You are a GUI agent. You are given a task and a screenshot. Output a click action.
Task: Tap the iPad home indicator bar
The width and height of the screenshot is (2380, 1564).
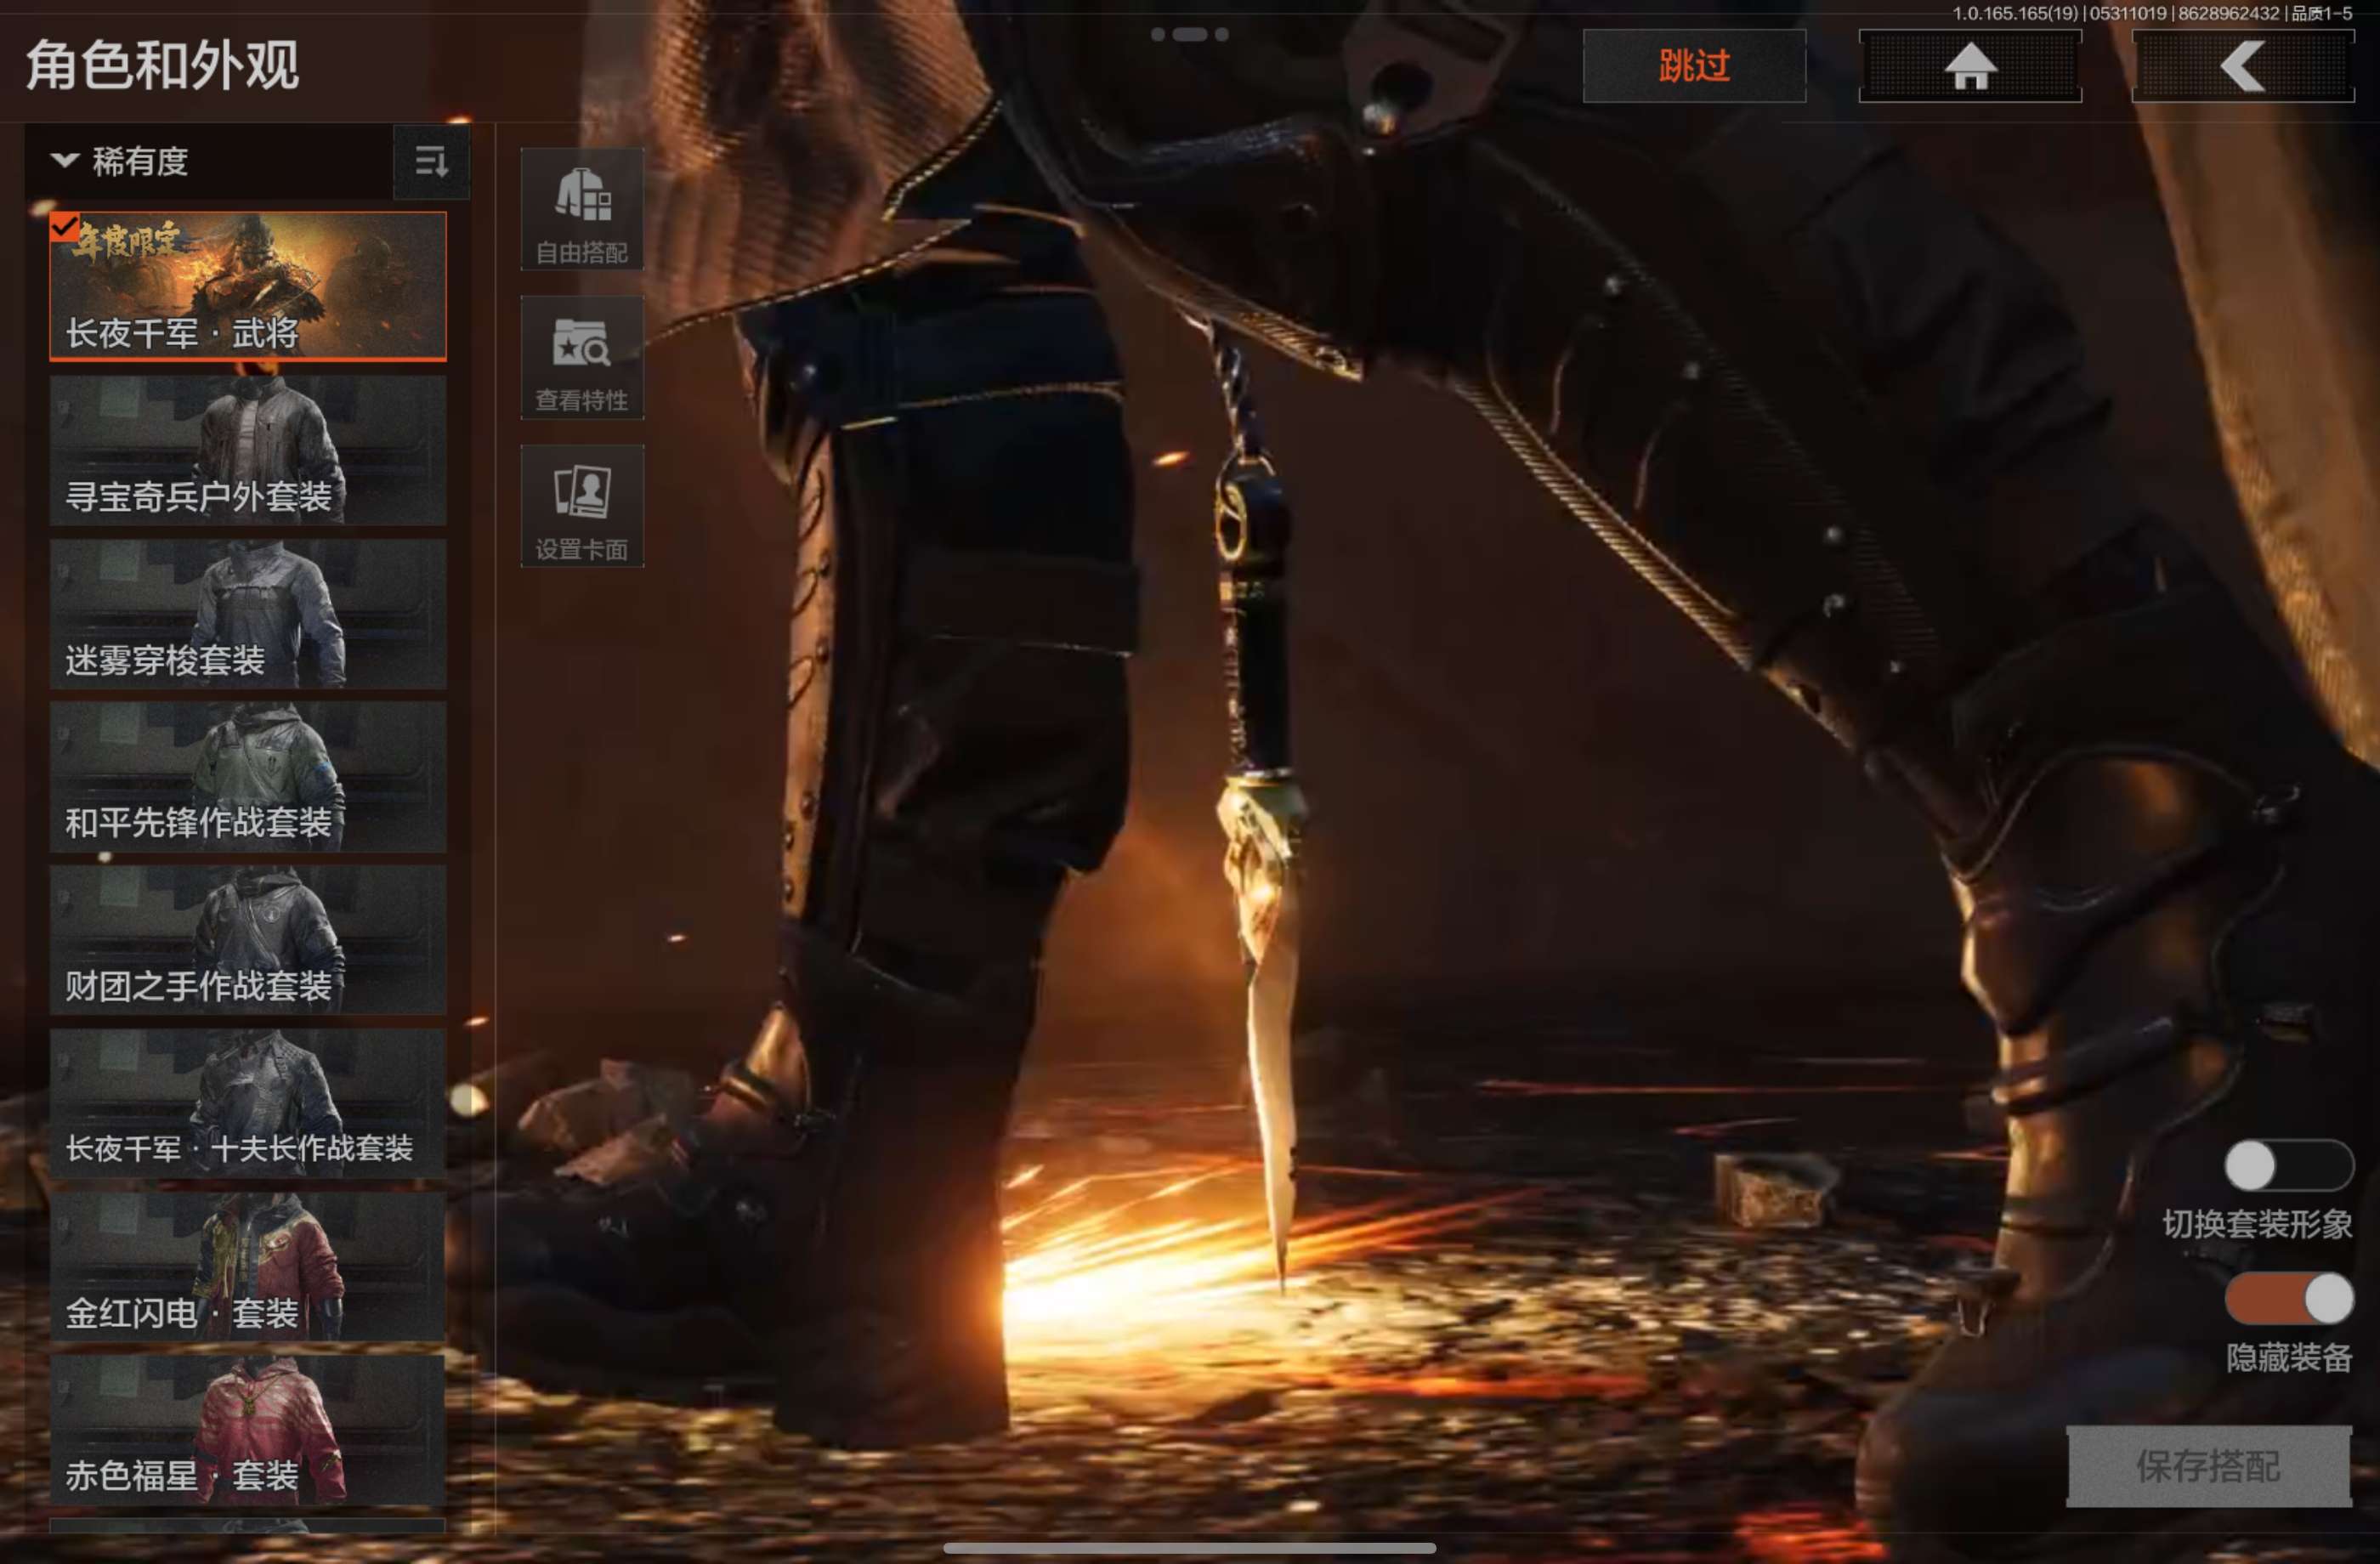point(1190,1548)
